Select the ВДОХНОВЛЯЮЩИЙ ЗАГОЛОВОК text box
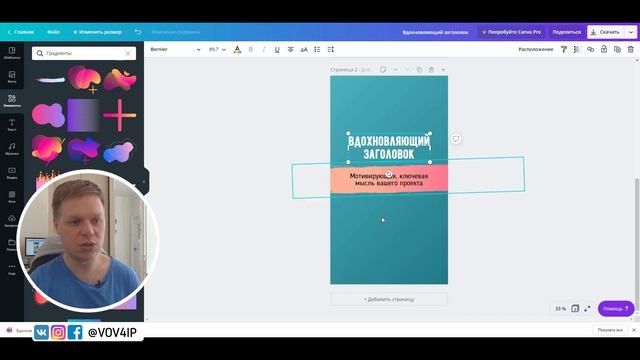 (x=389, y=147)
